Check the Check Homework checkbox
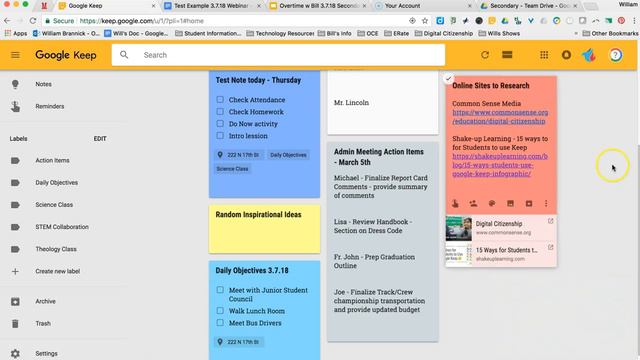The image size is (640, 360). (x=220, y=111)
